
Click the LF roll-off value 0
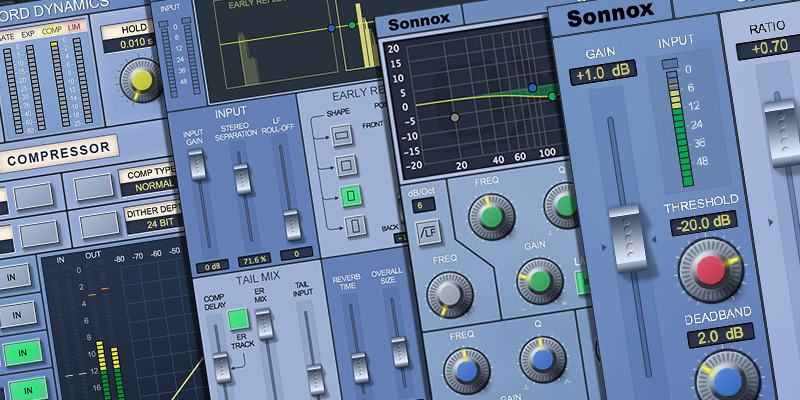pos(296,252)
